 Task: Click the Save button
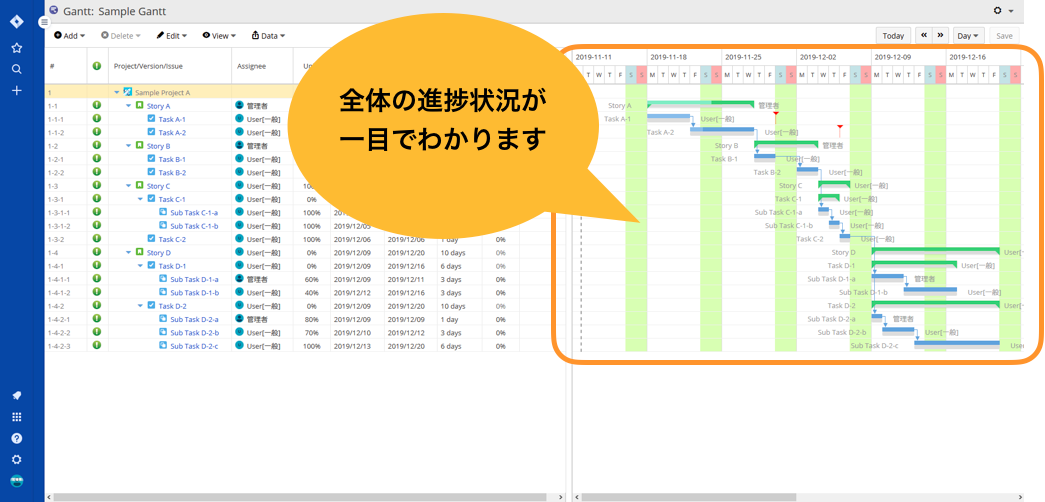pos(1004,36)
